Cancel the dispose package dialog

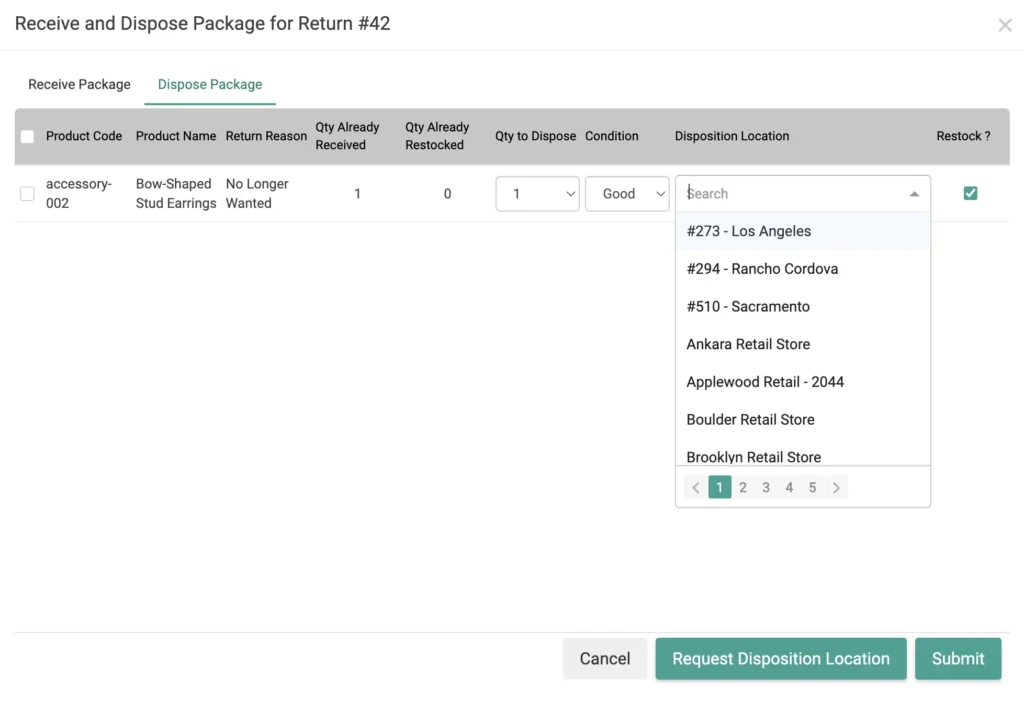pyautogui.click(x=605, y=659)
